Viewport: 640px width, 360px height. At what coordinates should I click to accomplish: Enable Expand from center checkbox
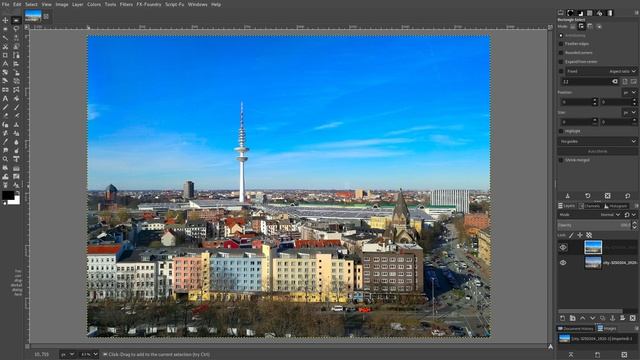(561, 62)
